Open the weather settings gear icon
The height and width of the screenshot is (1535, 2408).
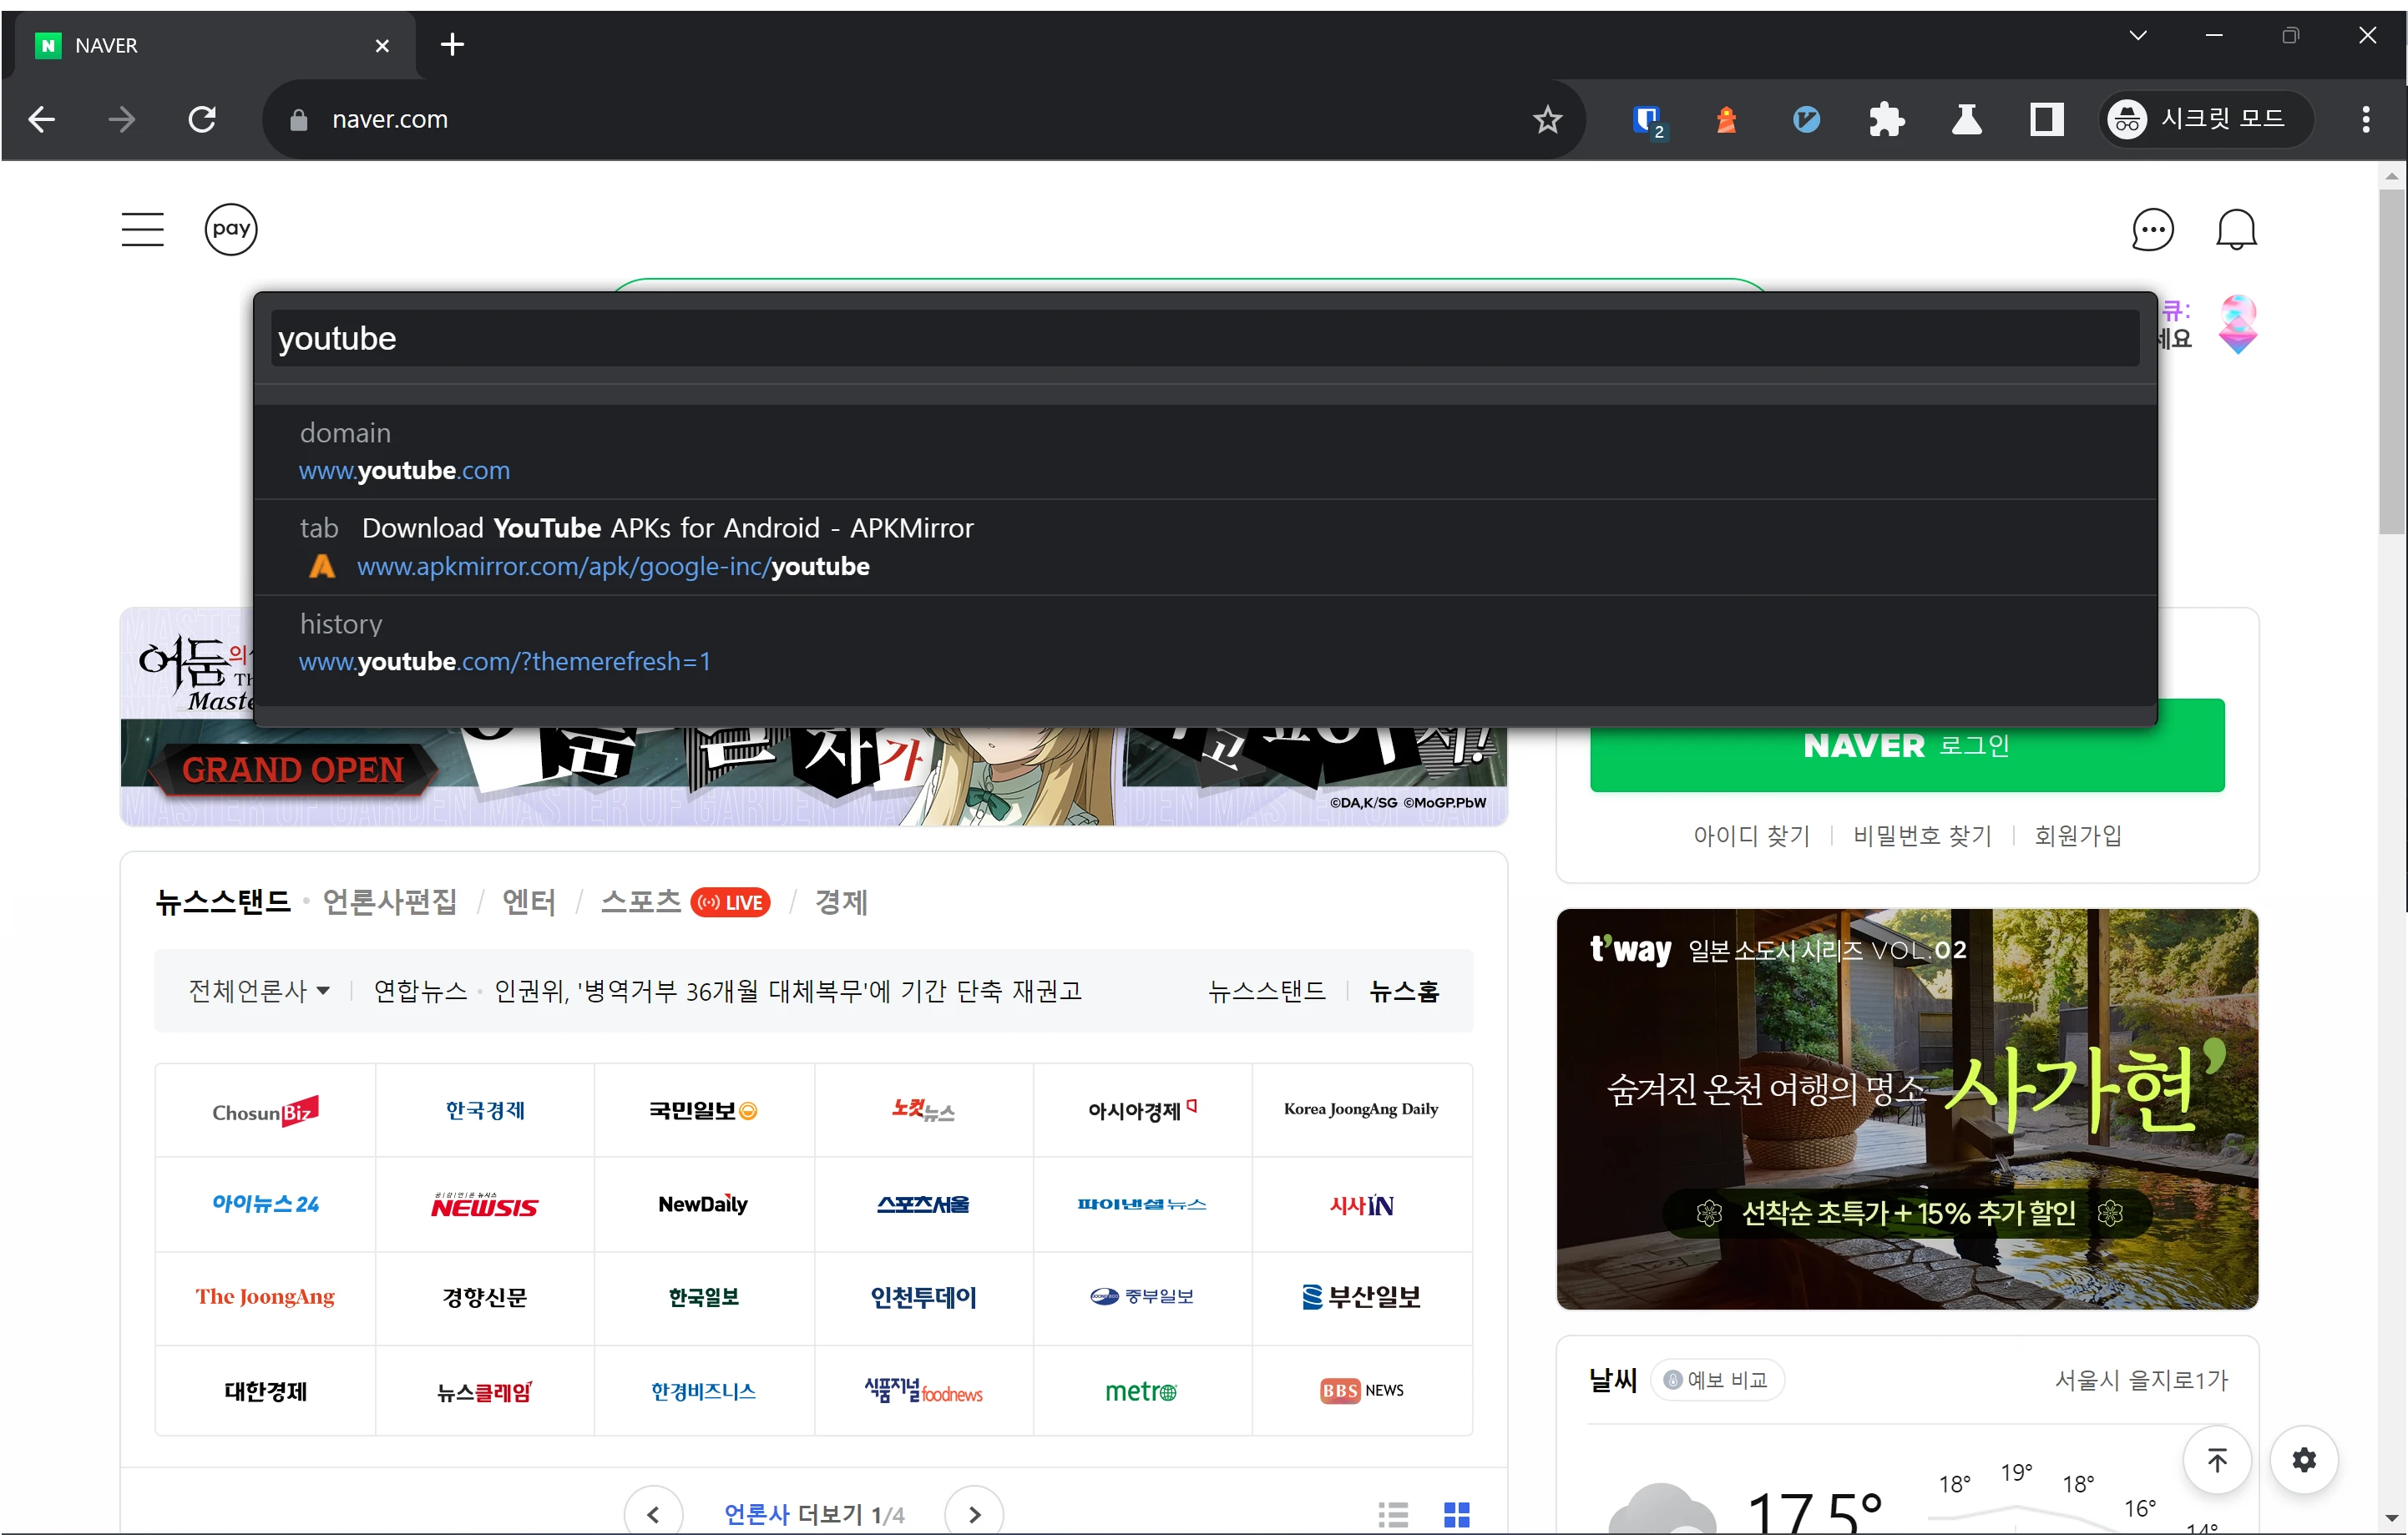(2305, 1460)
